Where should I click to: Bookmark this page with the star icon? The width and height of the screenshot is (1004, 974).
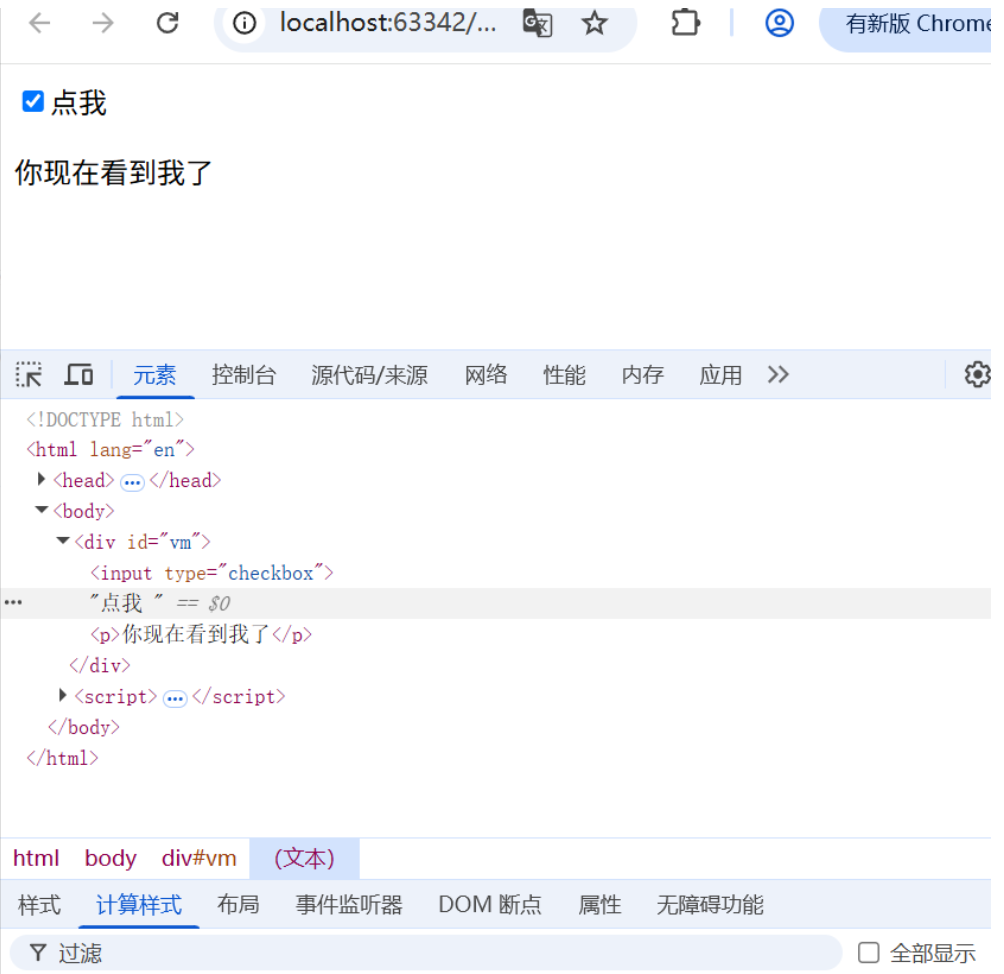(594, 24)
